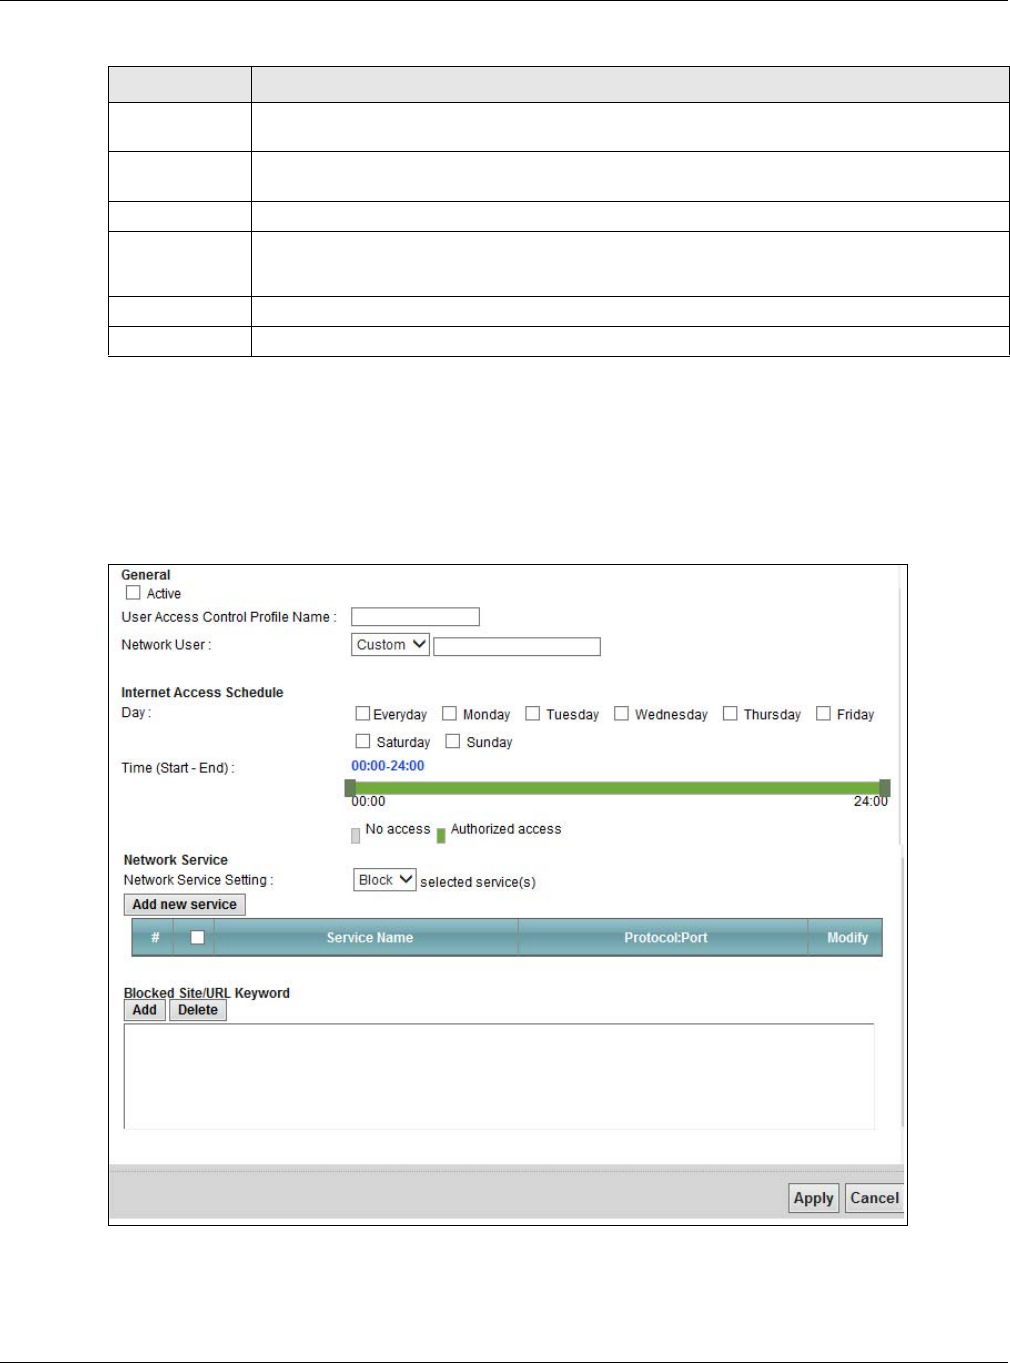
Task: Open the Network User Custom dropdown
Action: point(390,645)
